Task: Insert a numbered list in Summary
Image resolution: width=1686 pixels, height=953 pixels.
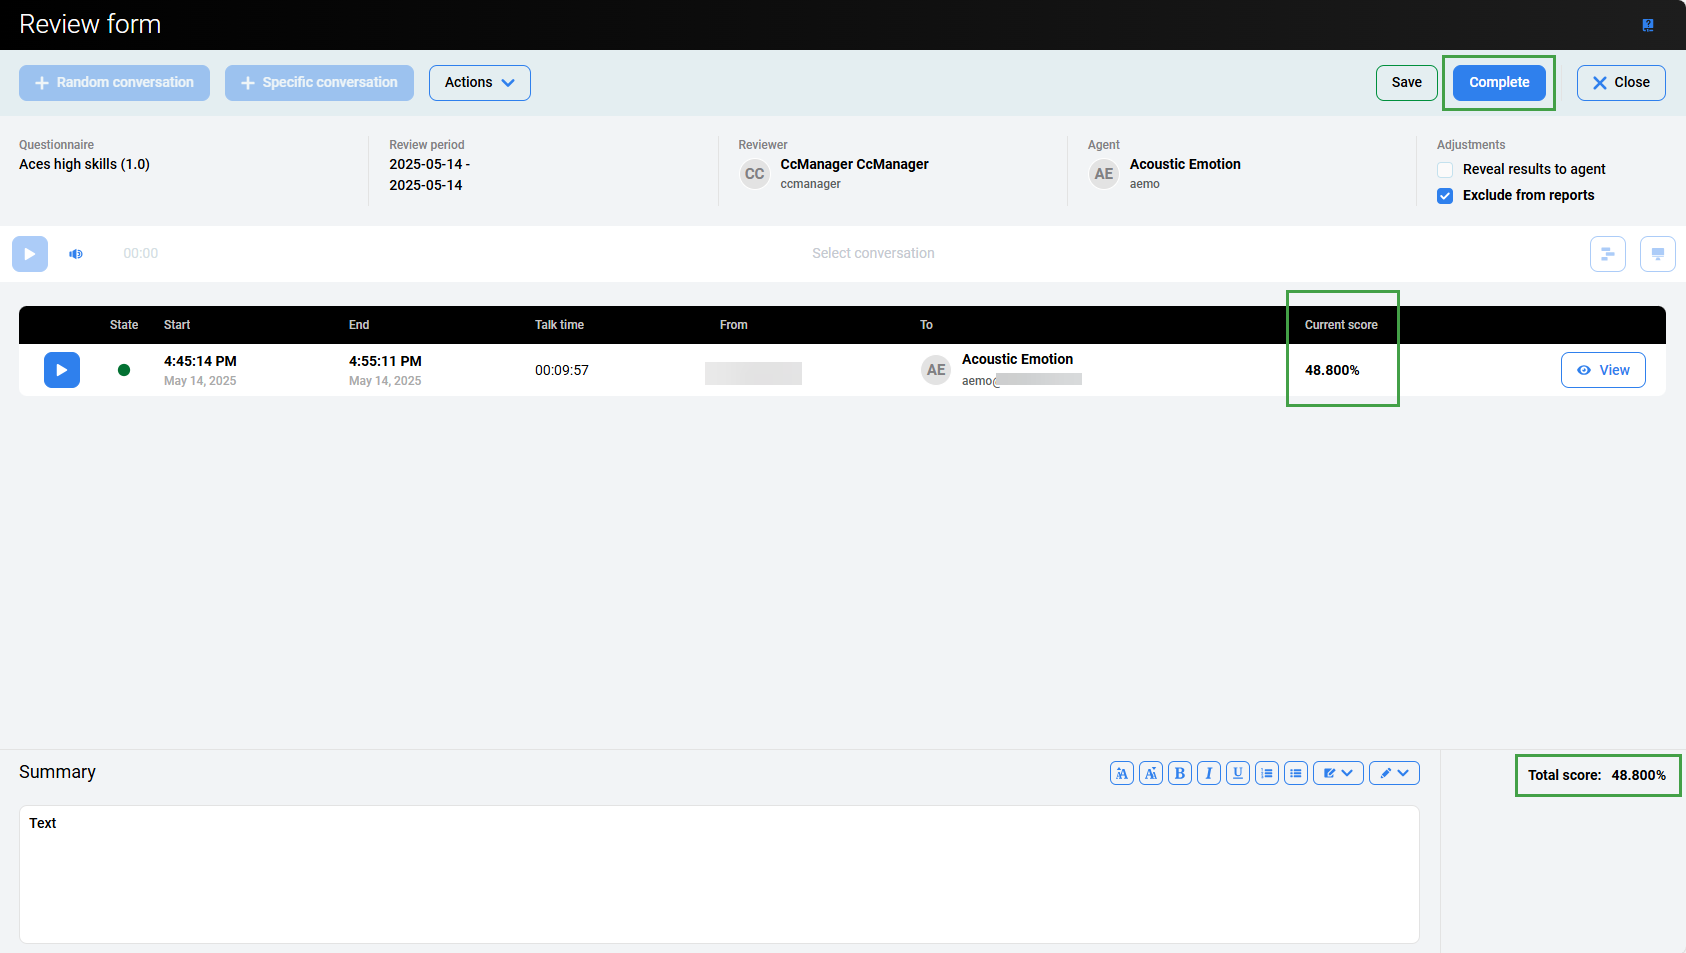Action: click(1266, 773)
